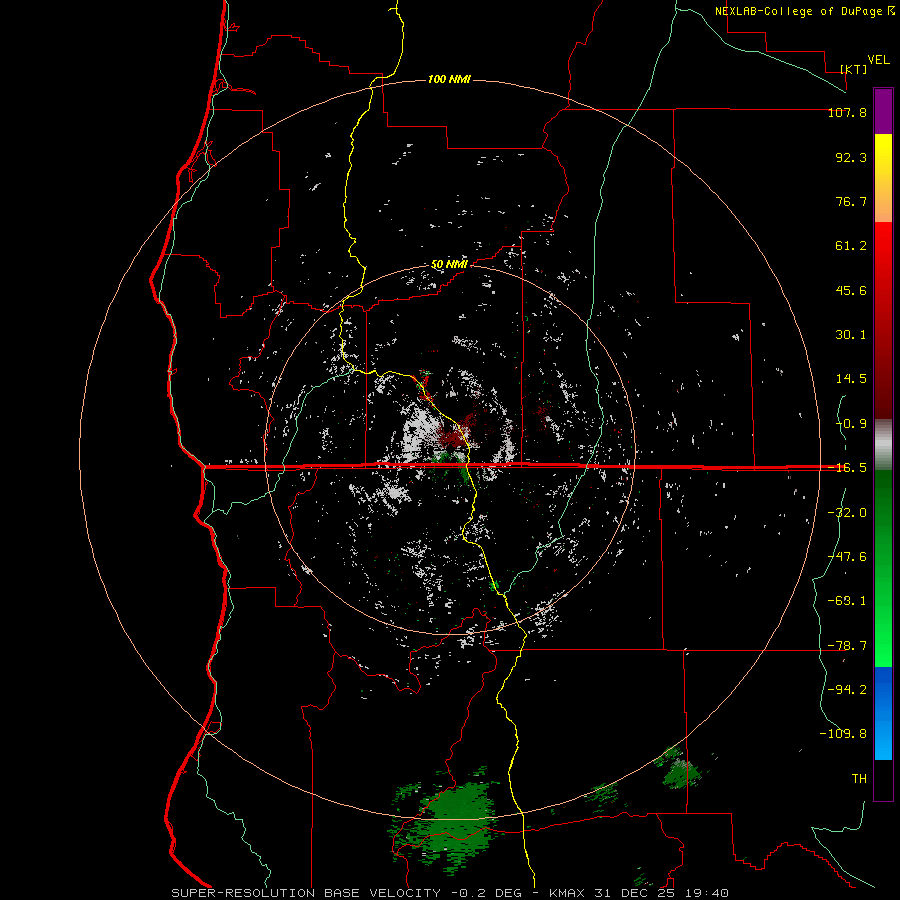900x900 pixels.
Task: Click the NEXLAB-College of DuPage credit text
Action: pyautogui.click(x=798, y=11)
